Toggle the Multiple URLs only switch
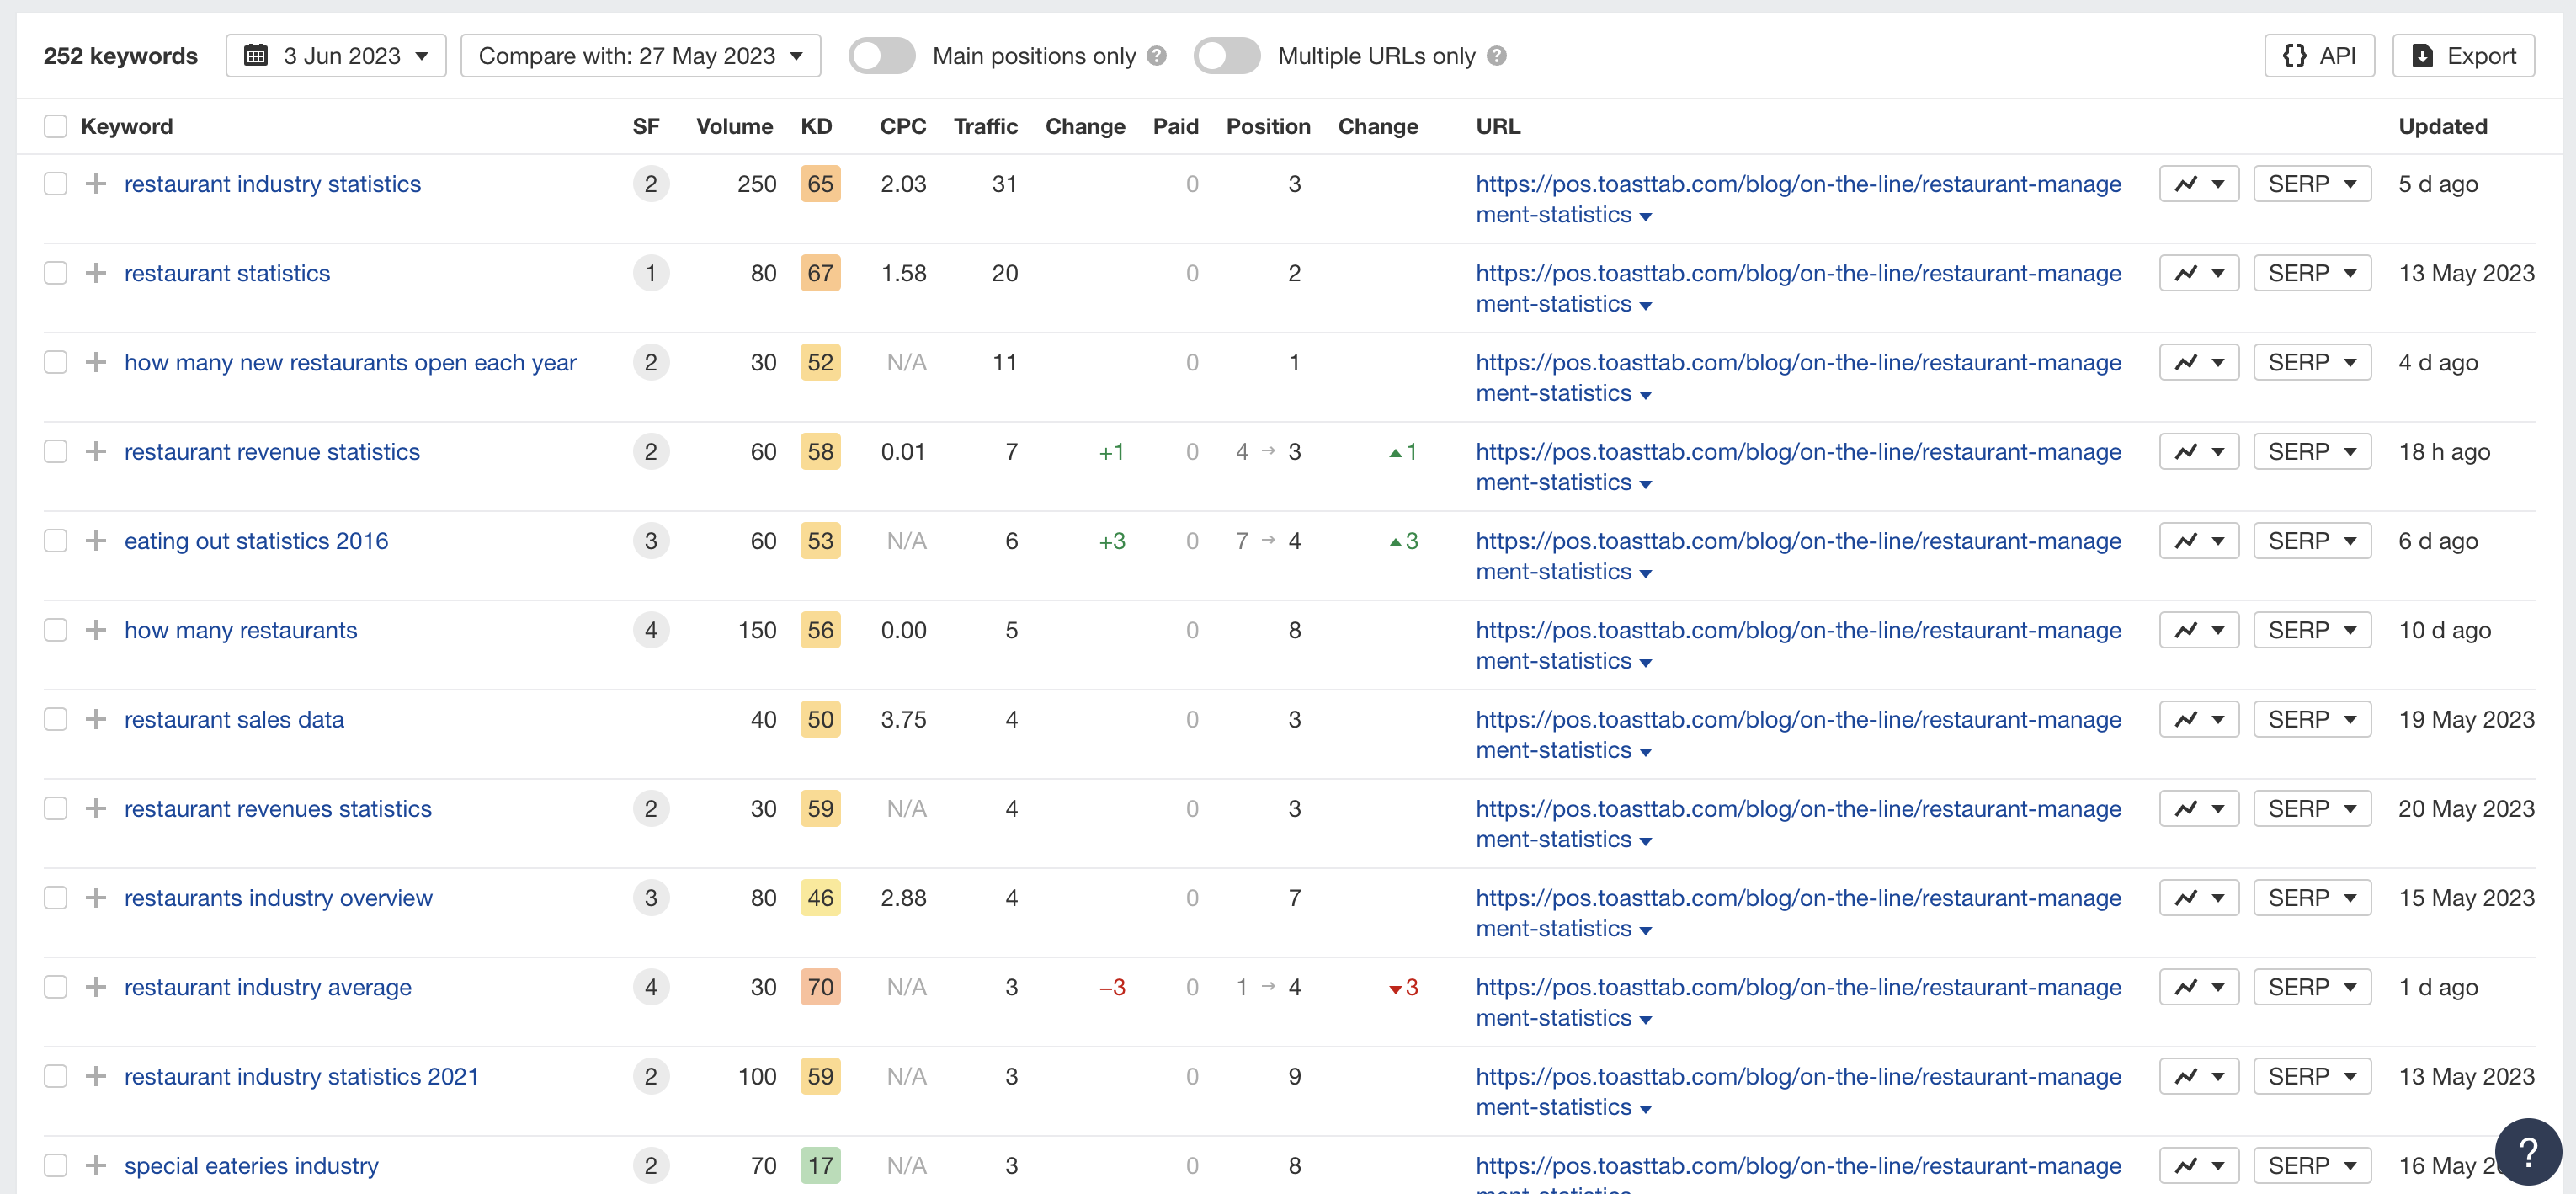Viewport: 2576px width, 1194px height. (1229, 56)
